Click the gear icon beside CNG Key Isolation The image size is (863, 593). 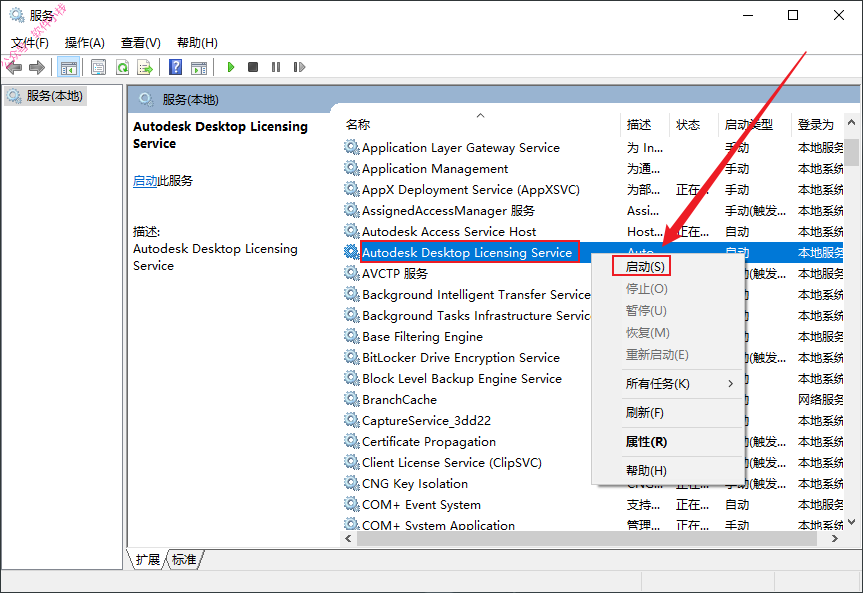[x=351, y=483]
